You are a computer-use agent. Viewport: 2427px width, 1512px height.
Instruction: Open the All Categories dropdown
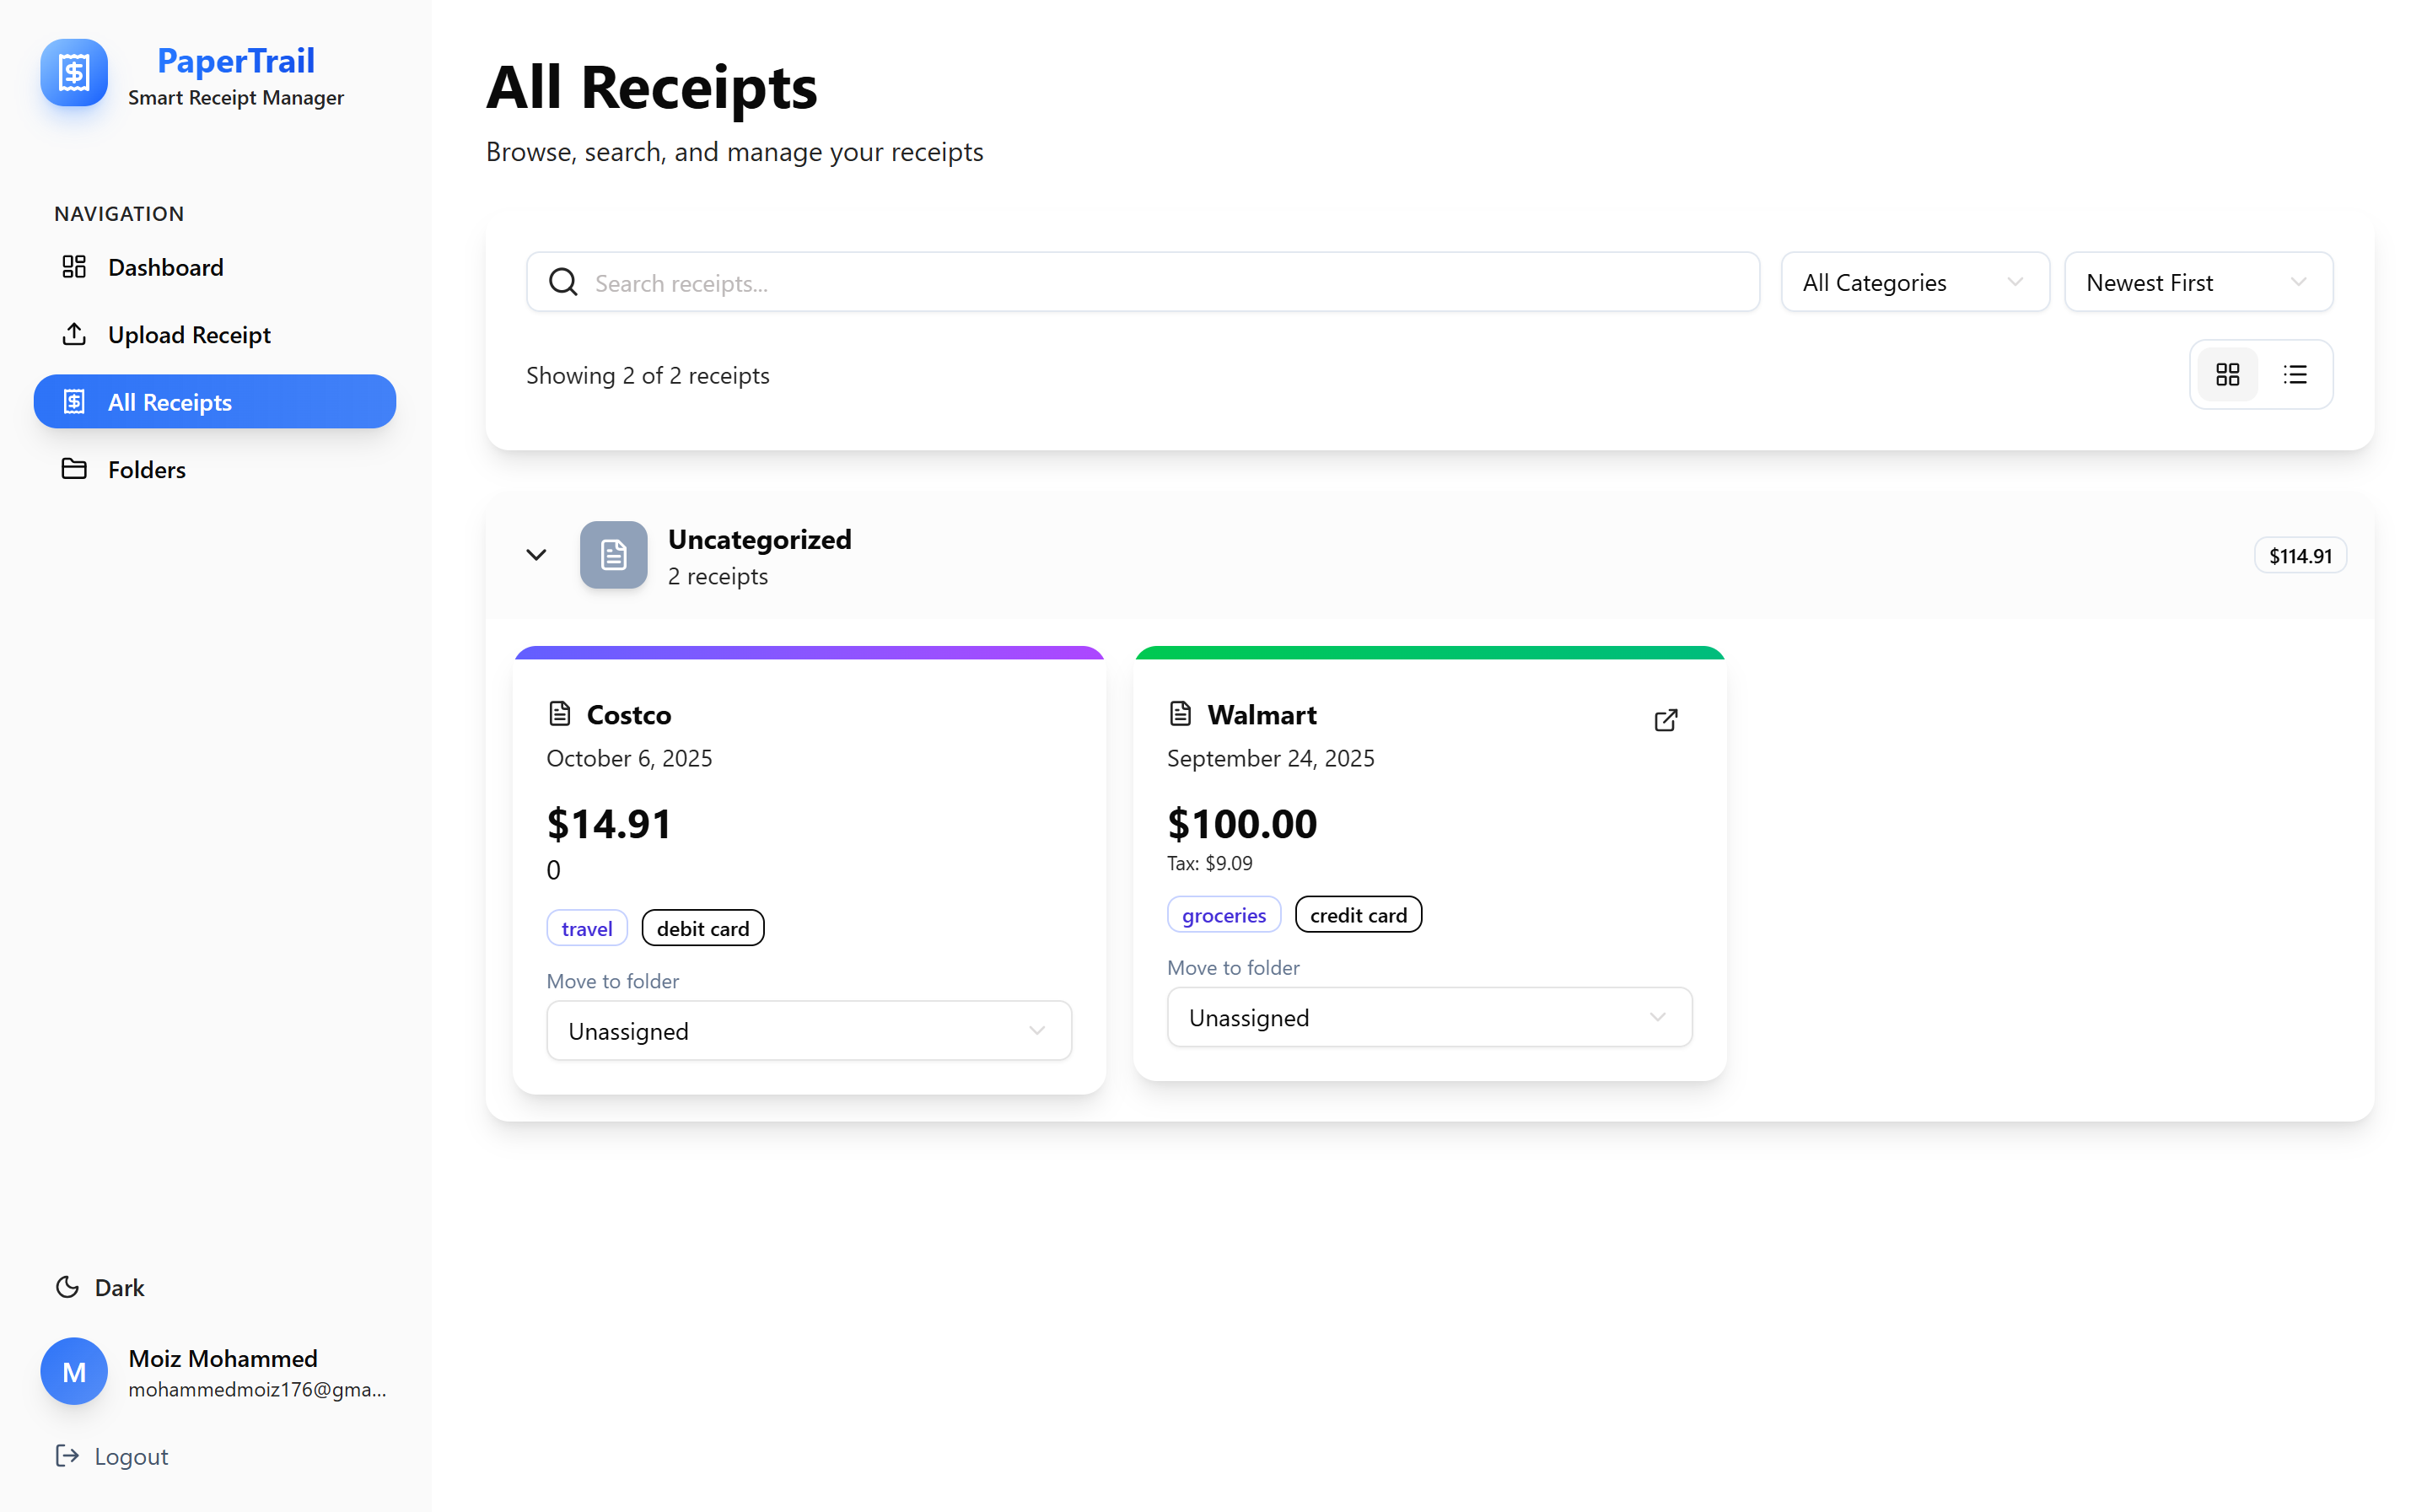tap(1914, 282)
